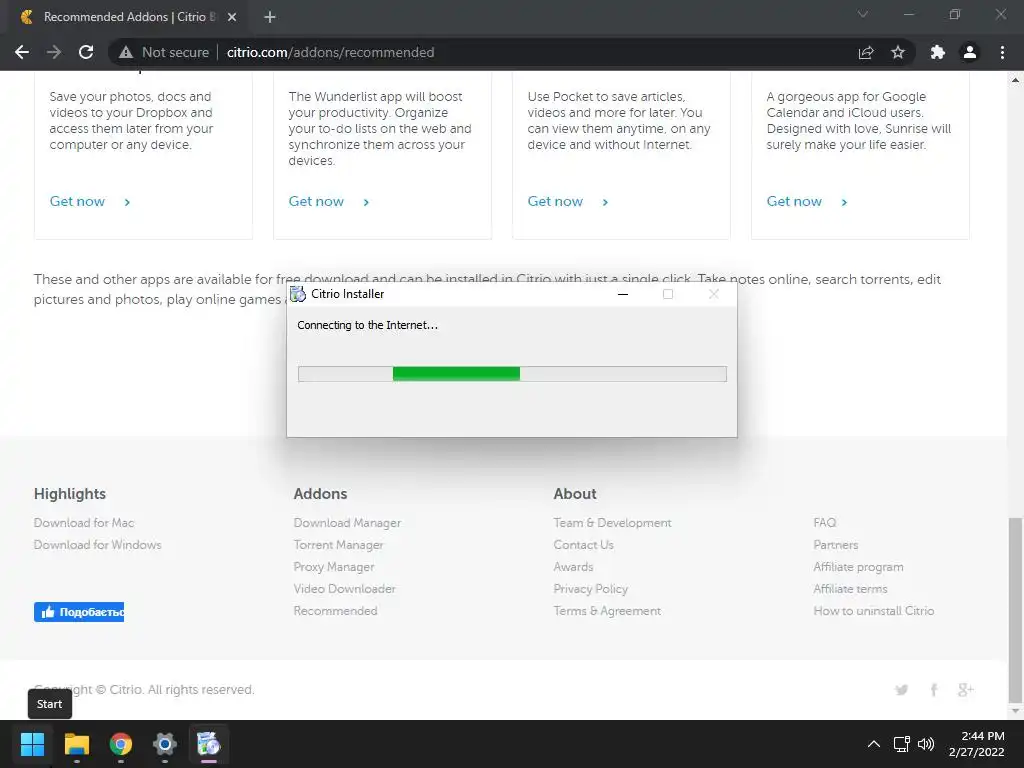Open the Windows Start button
Image resolution: width=1024 pixels, height=768 pixels.
[x=32, y=744]
